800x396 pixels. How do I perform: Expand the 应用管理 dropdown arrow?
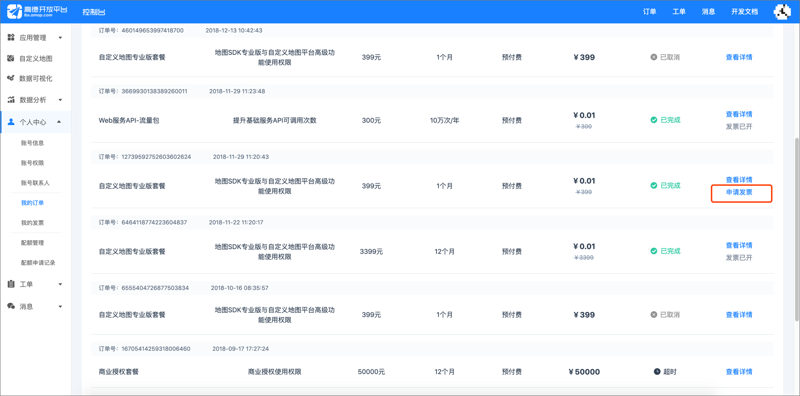[60, 38]
